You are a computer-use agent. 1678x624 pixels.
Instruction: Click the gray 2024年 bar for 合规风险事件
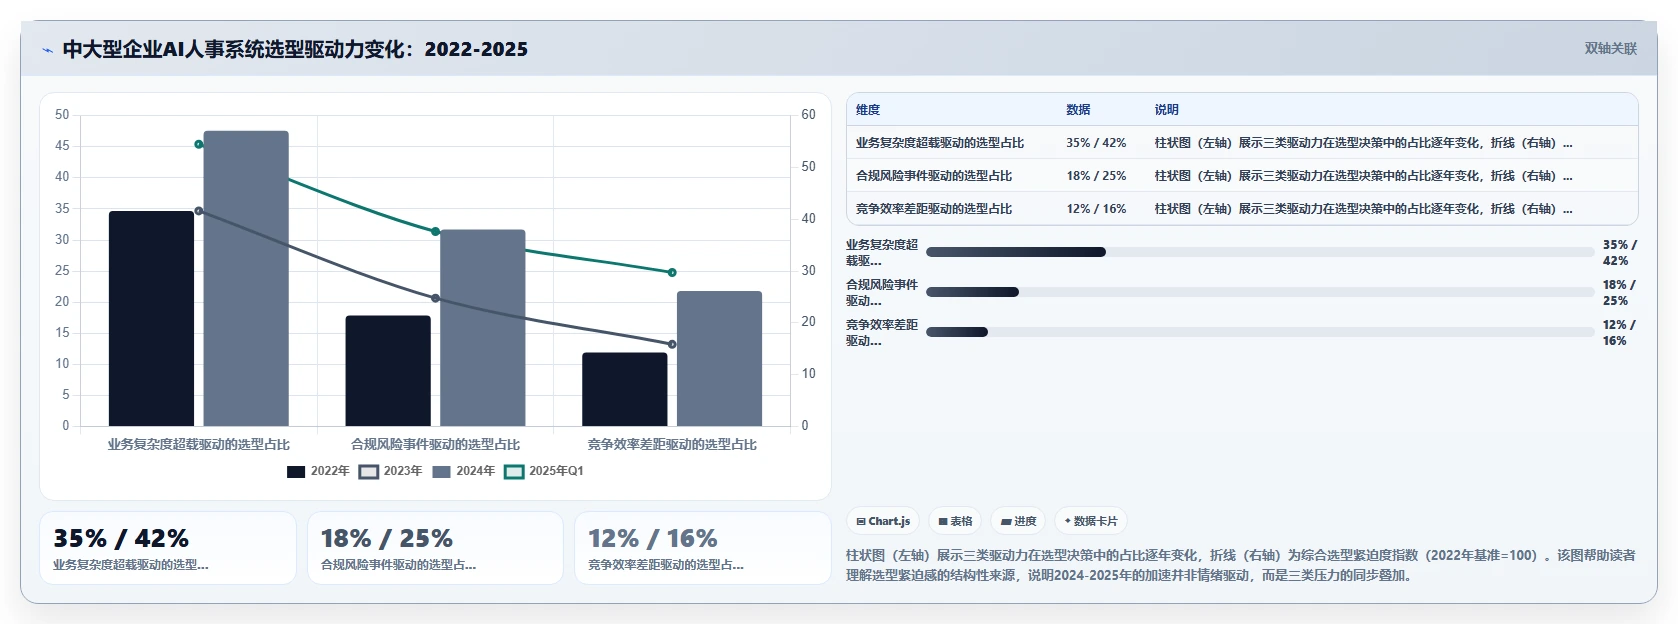pyautogui.click(x=483, y=328)
